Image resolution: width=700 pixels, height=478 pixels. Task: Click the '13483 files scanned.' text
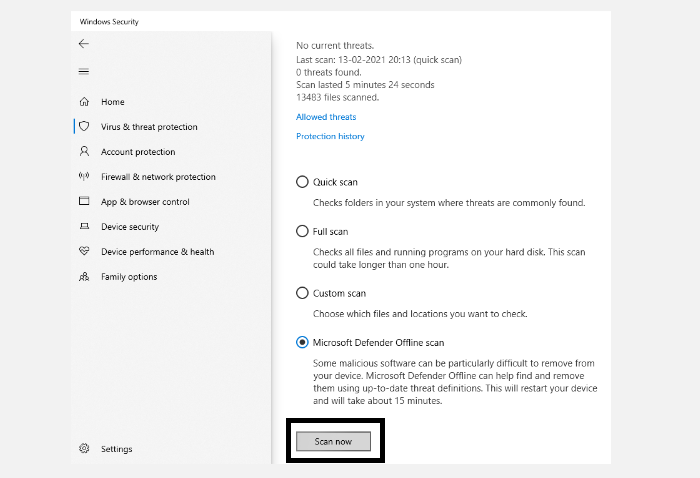pos(338,97)
